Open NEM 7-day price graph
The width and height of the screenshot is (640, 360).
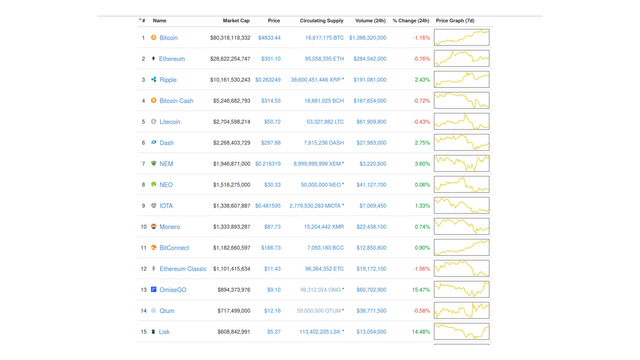(462, 163)
